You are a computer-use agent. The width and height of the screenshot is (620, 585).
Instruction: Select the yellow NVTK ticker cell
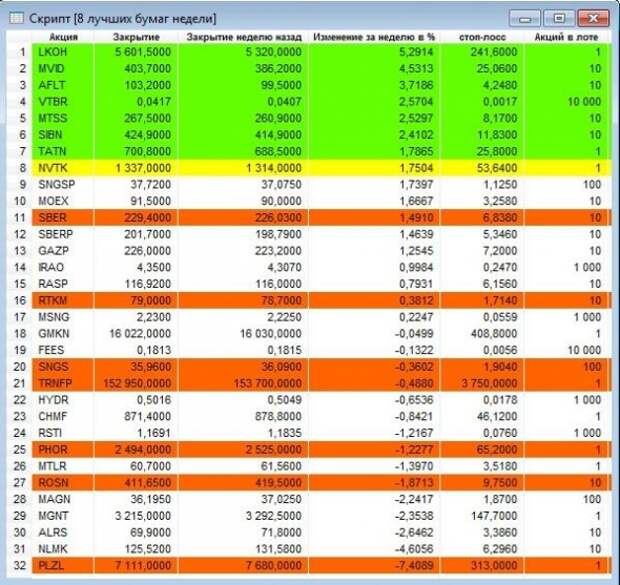63,168
